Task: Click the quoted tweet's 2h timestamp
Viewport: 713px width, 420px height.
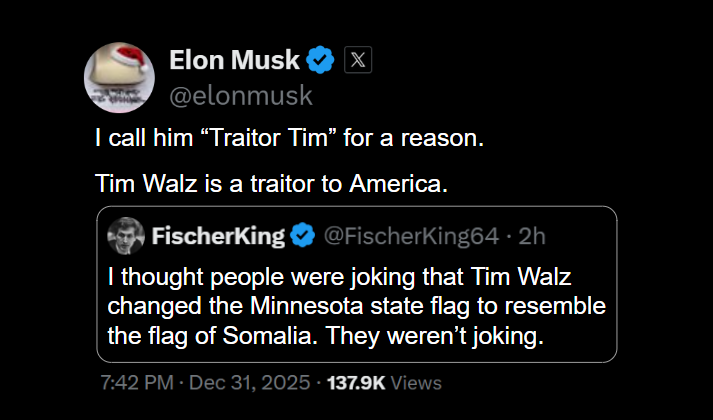Action: click(x=535, y=236)
